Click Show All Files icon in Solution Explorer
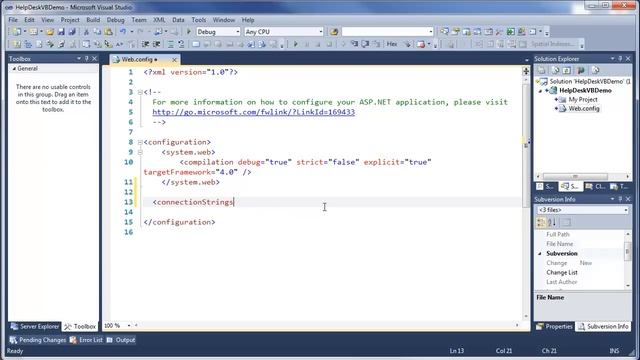Screen dimensions: 640x360 (x=555, y=70)
